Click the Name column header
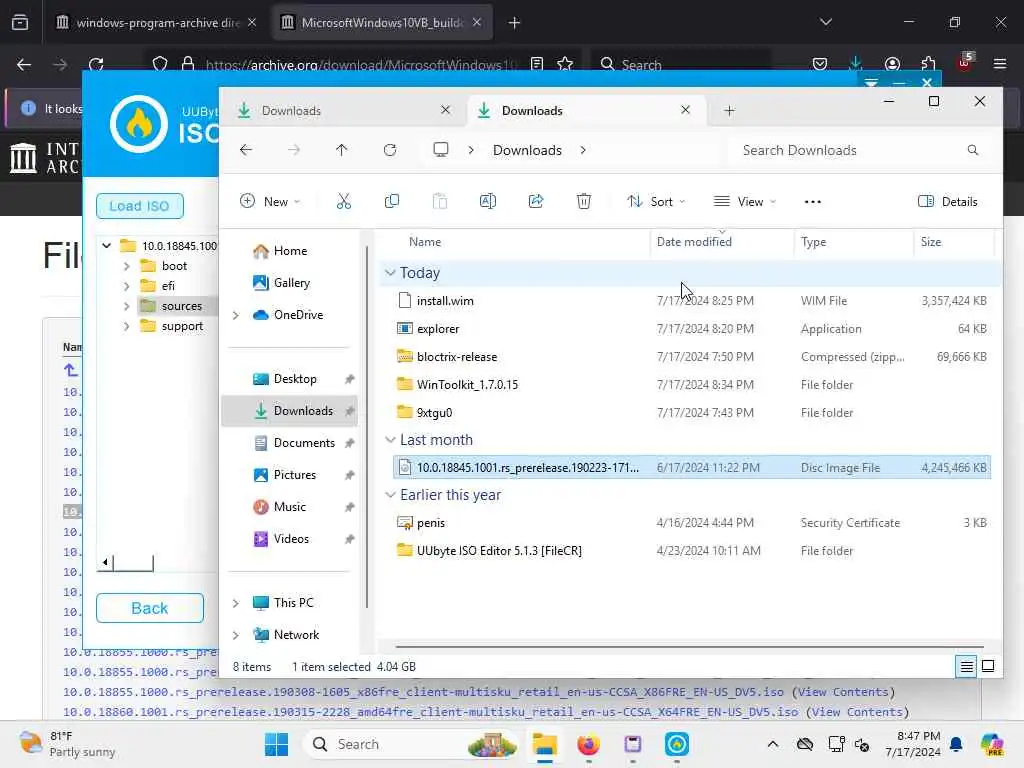This screenshot has width=1024, height=768. click(x=425, y=242)
